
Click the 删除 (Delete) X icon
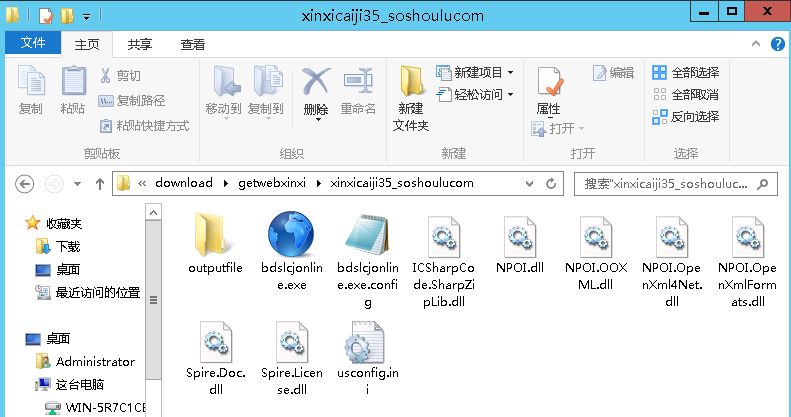(316, 81)
